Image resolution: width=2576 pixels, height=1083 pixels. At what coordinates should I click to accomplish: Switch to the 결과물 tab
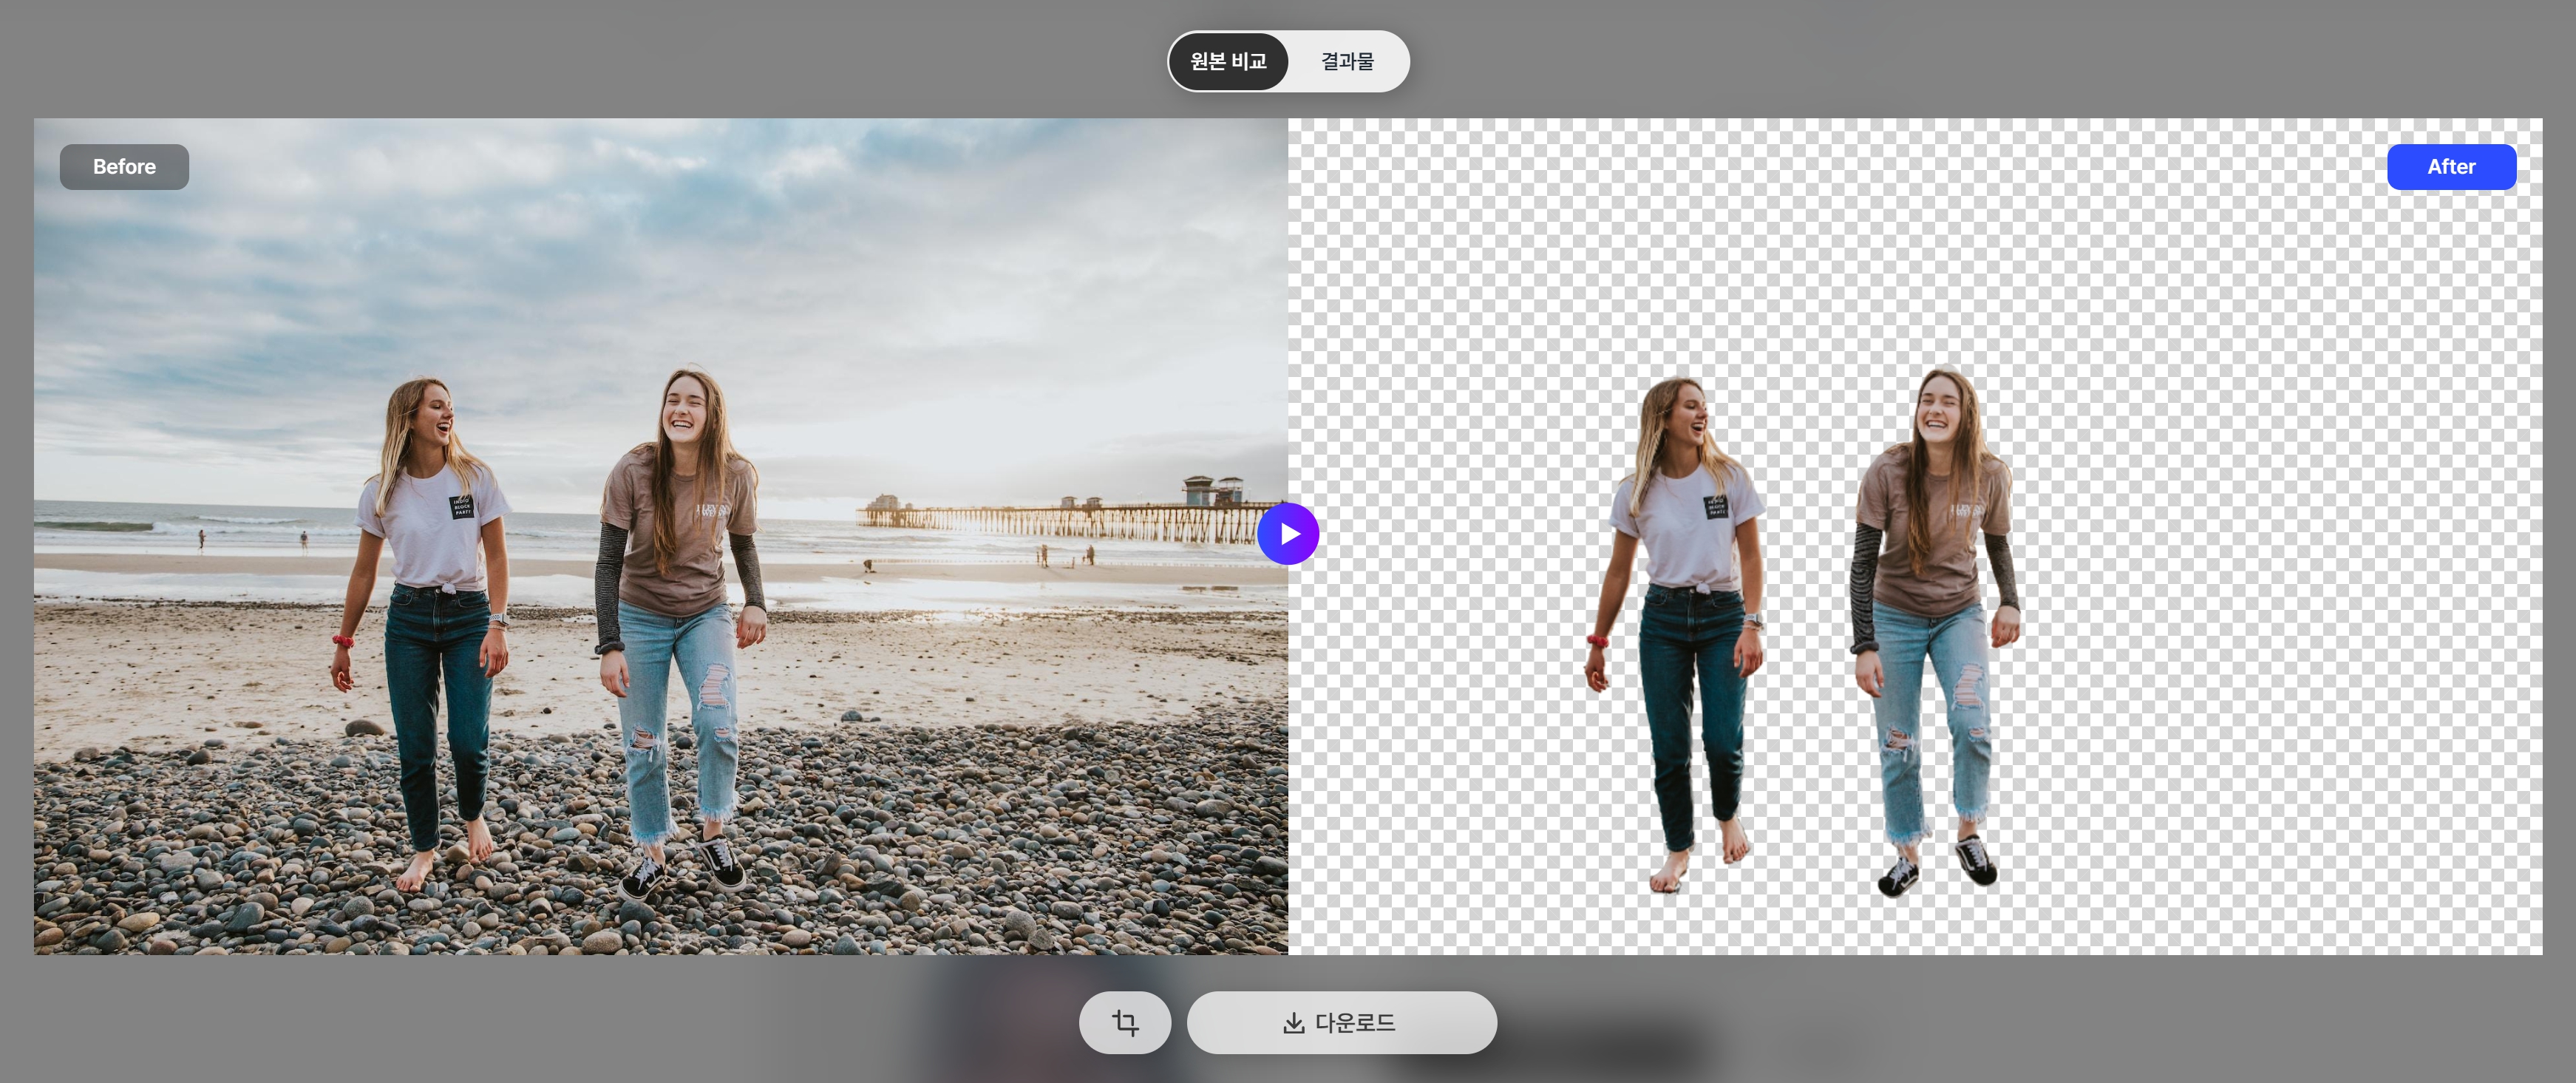click(1347, 62)
